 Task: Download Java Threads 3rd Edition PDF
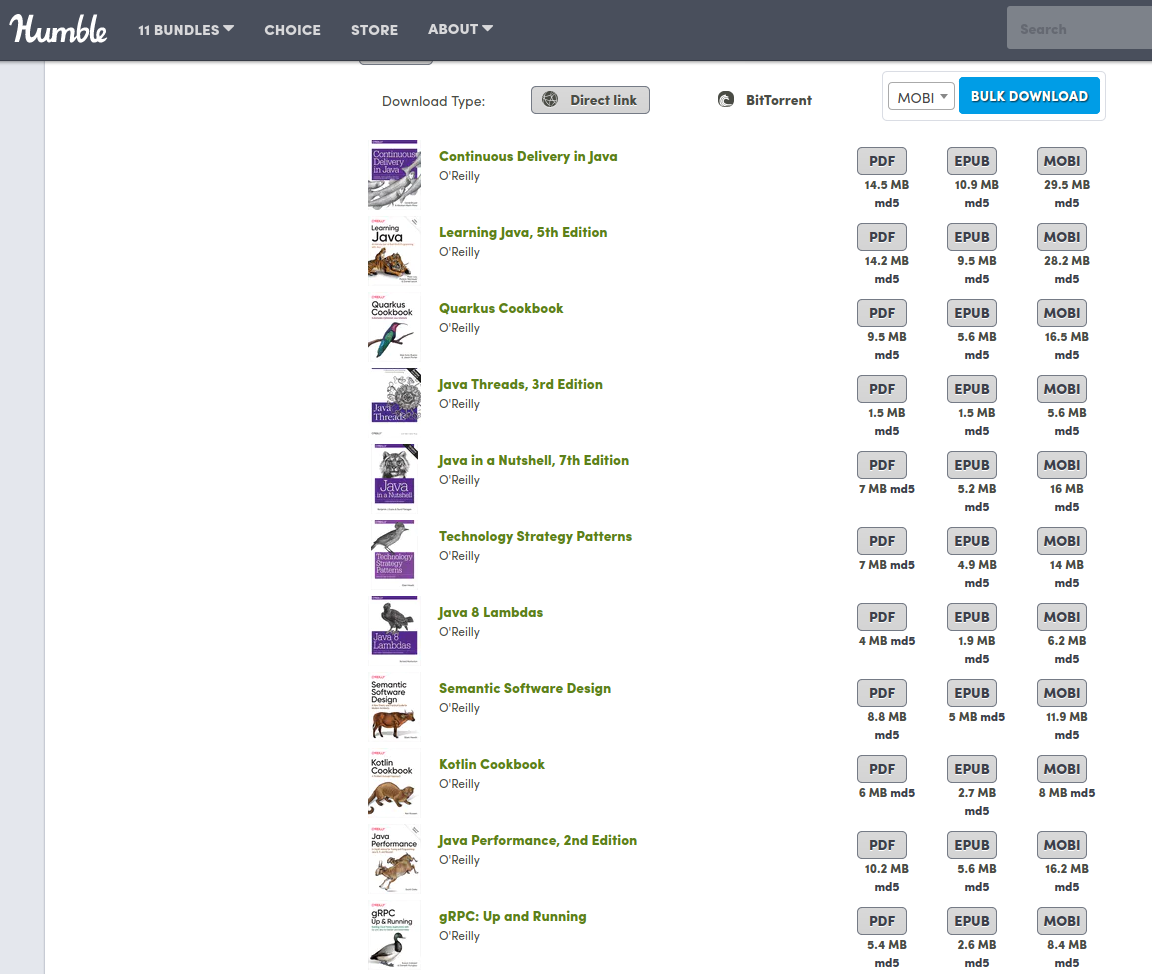click(x=882, y=389)
